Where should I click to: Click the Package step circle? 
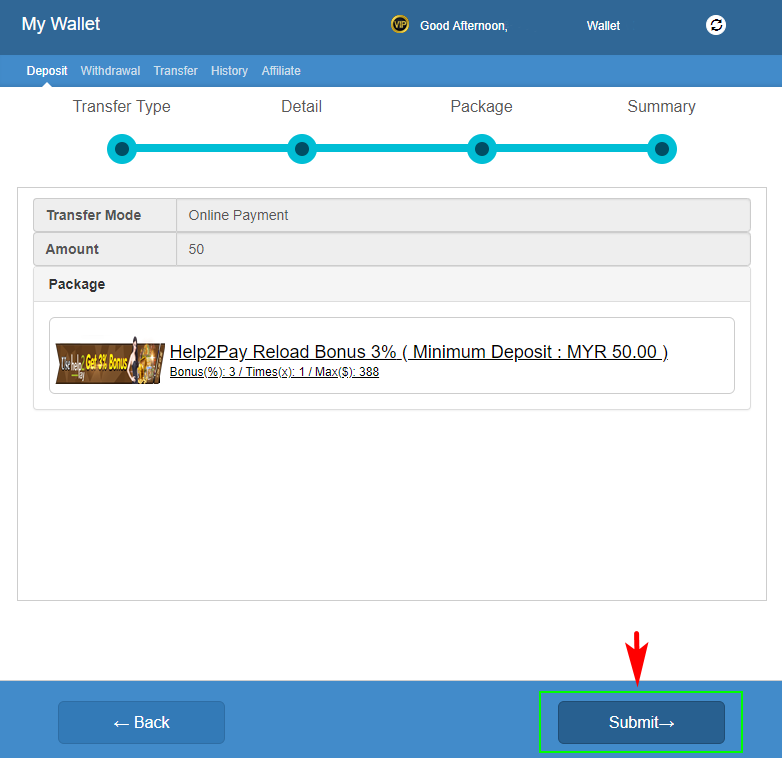pyautogui.click(x=482, y=149)
